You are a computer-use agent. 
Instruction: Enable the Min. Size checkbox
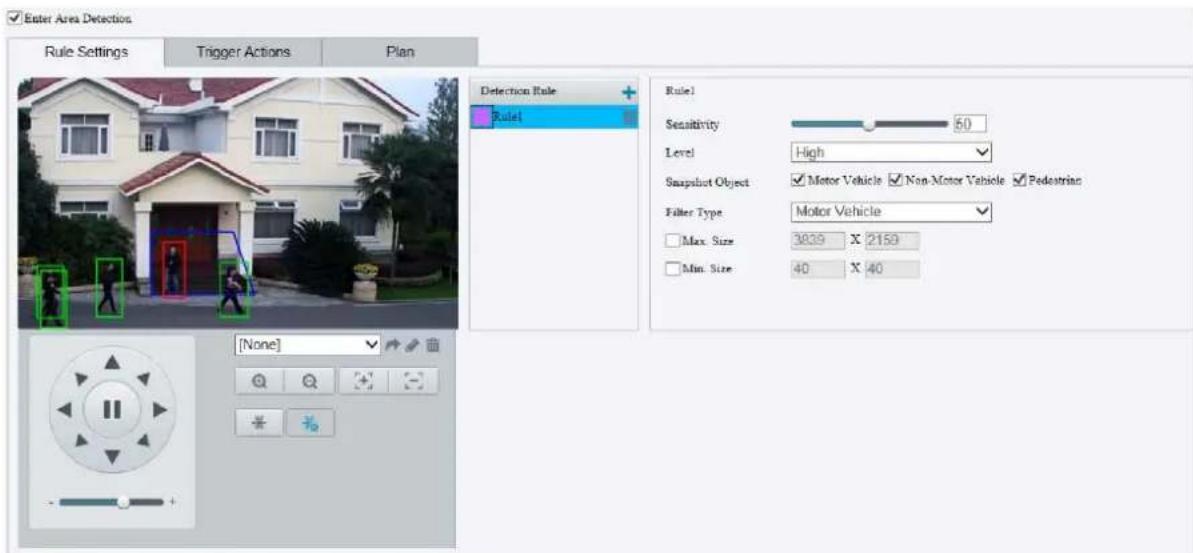coord(672,269)
